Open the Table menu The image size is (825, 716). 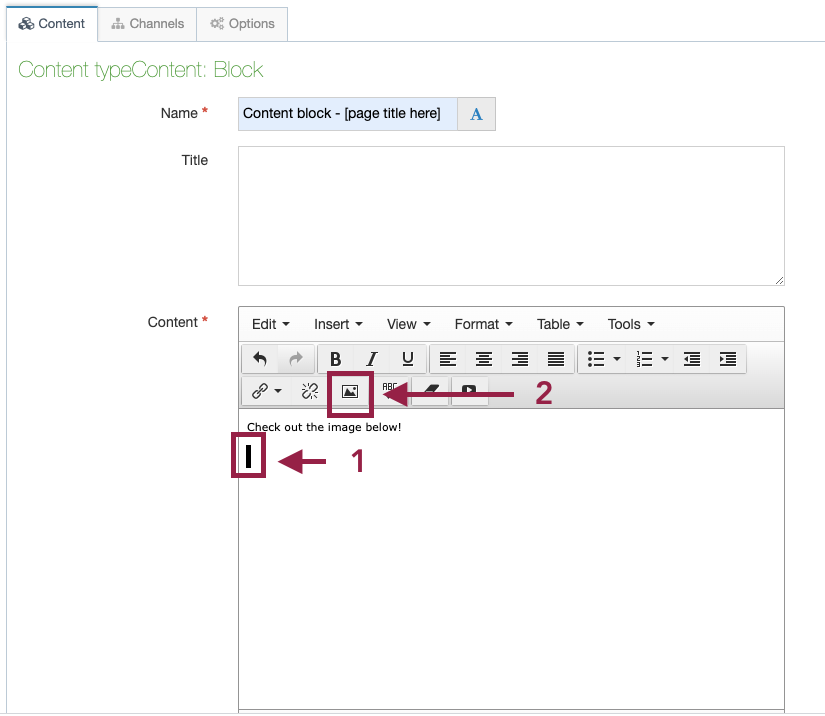pos(560,324)
